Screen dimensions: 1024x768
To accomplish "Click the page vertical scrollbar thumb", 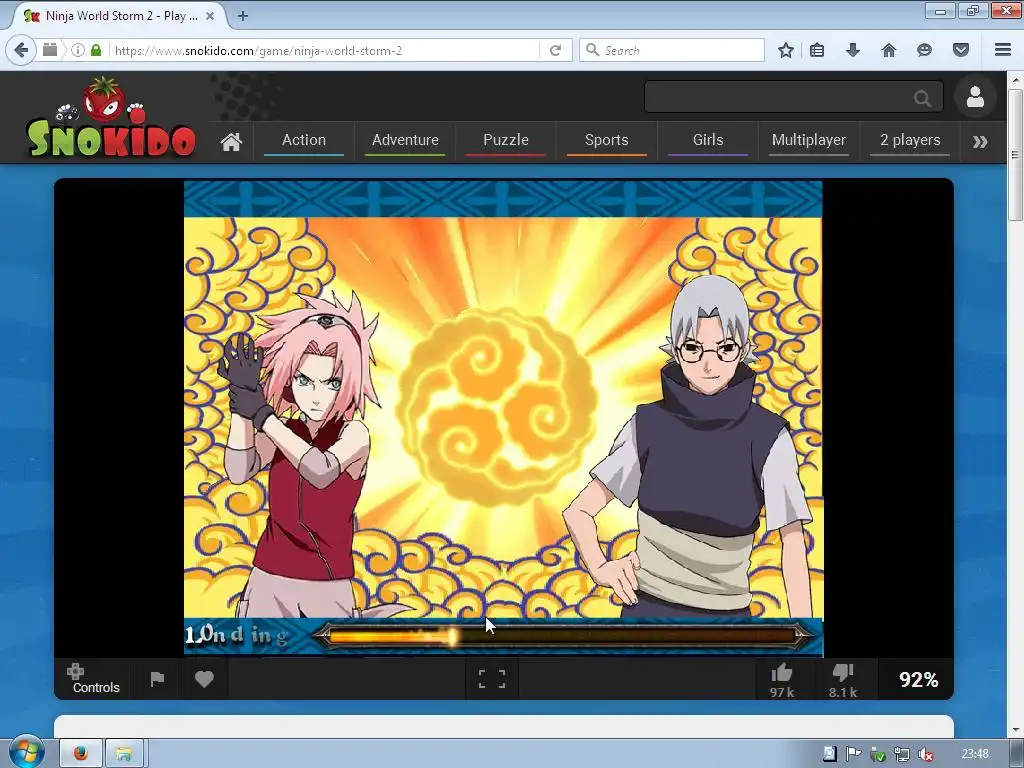I will point(1015,153).
